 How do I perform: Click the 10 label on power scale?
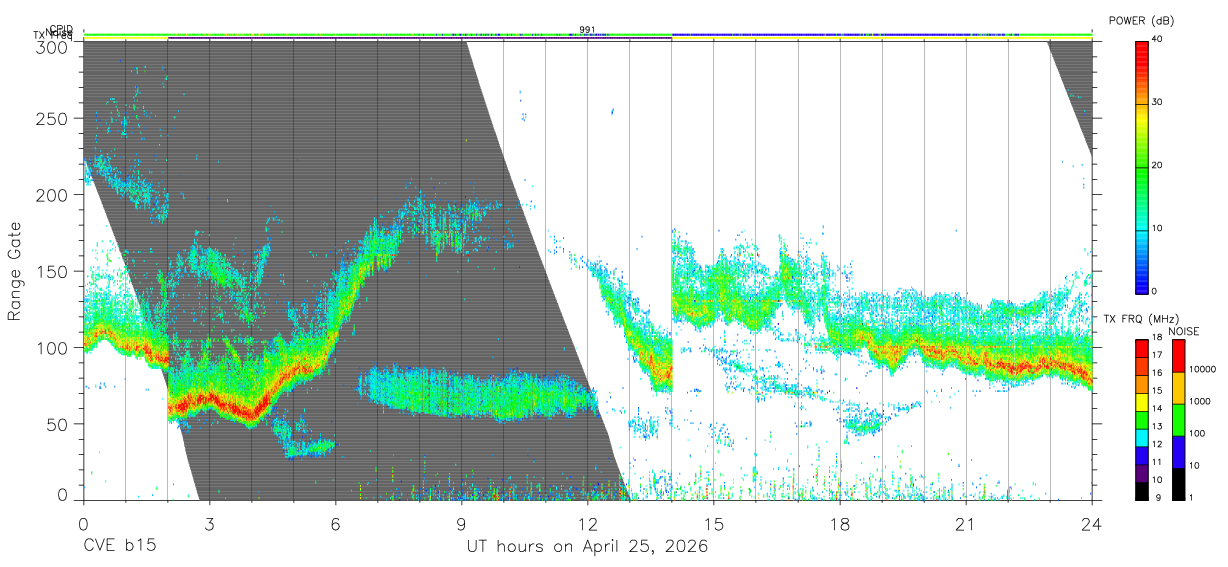(1158, 229)
